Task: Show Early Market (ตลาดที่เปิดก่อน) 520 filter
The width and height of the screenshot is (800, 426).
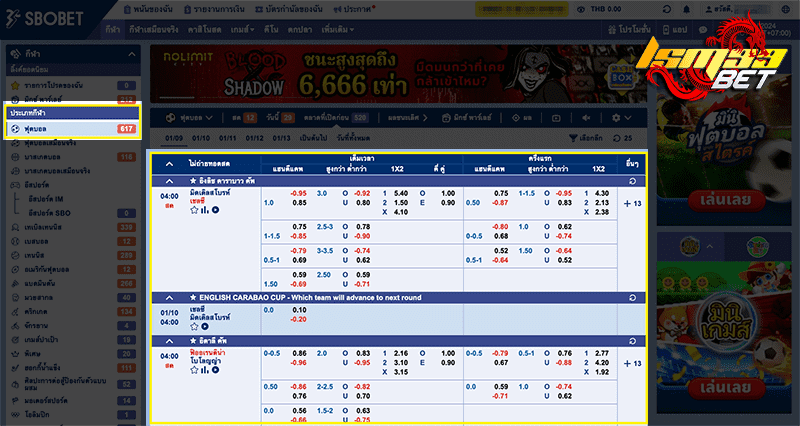Action: pyautogui.click(x=335, y=118)
